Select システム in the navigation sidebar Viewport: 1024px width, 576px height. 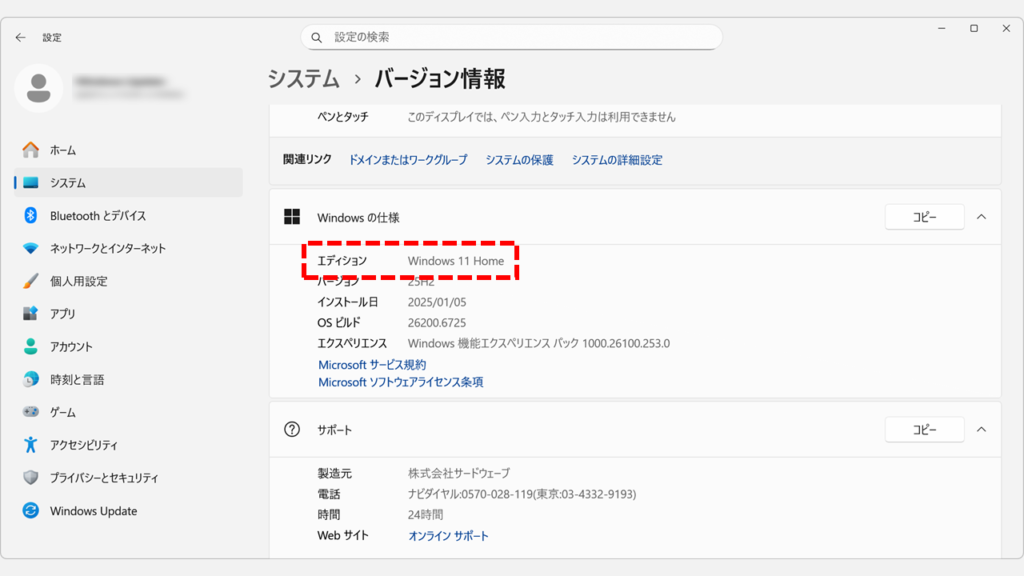point(68,183)
